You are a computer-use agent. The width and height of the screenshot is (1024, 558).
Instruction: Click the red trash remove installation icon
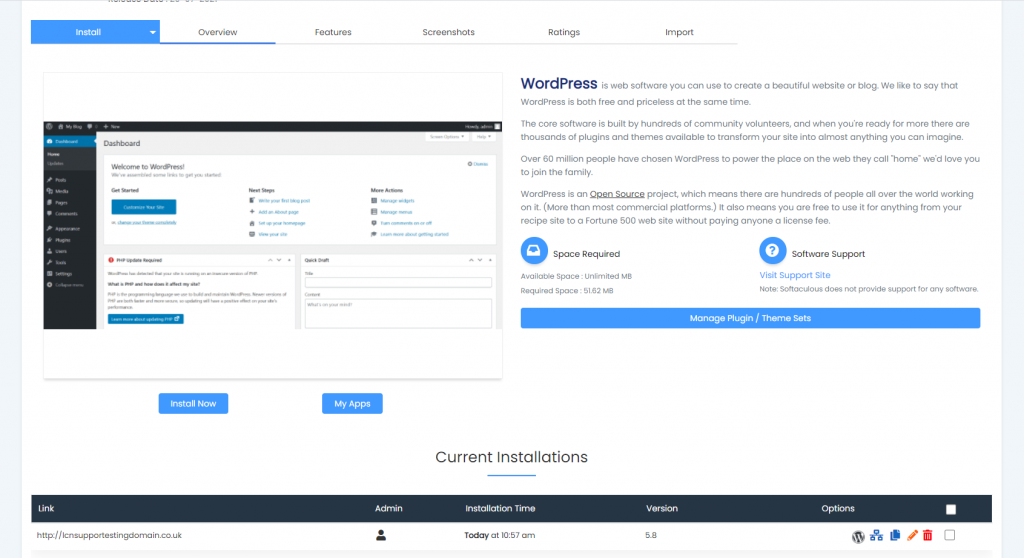tap(927, 535)
